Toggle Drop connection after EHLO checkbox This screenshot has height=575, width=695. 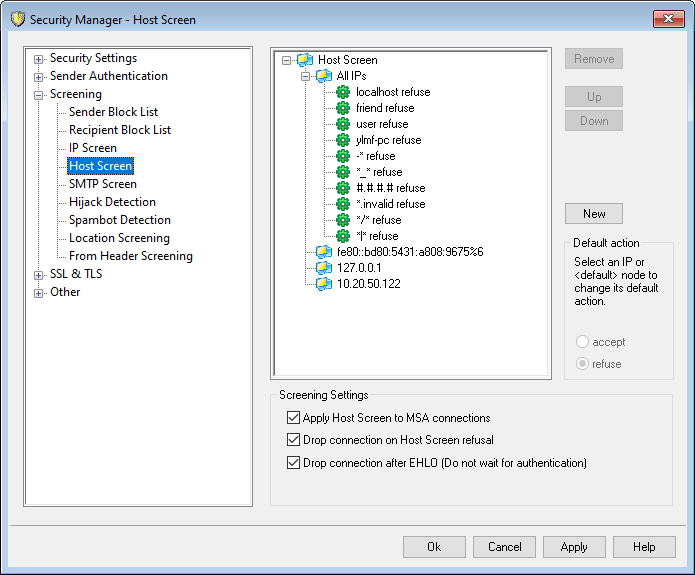[x=293, y=463]
